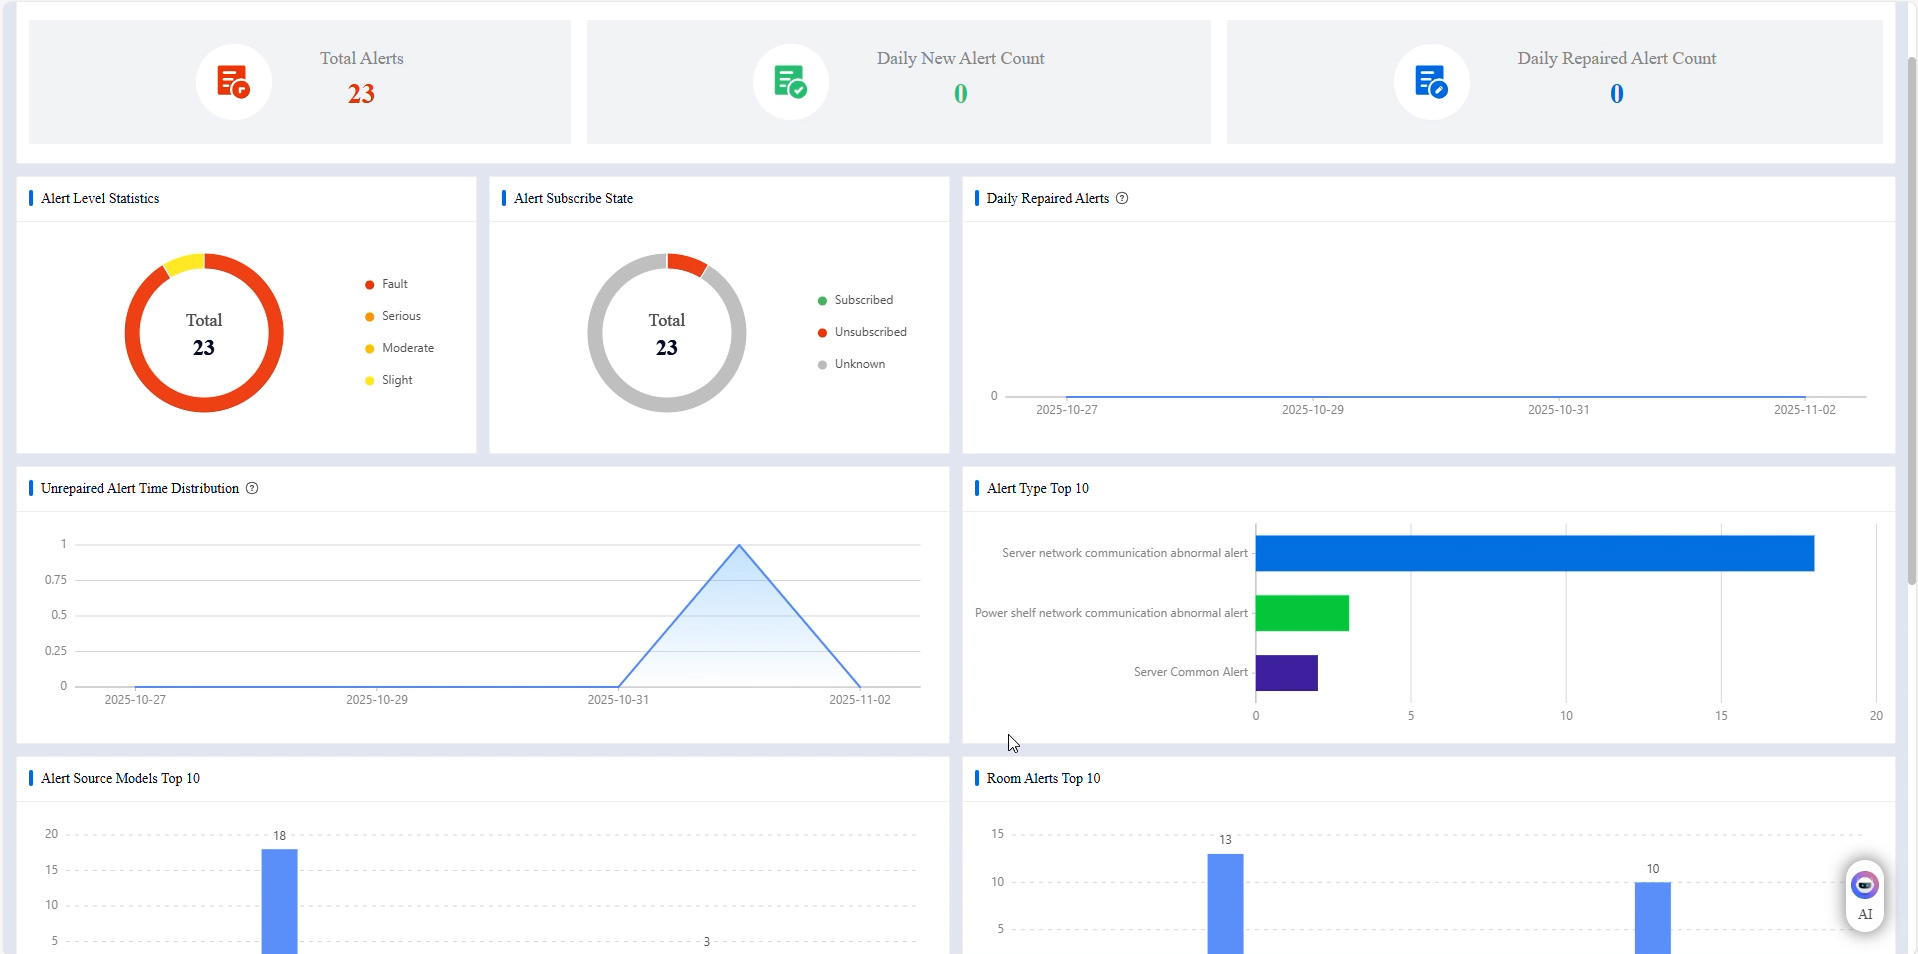Viewport: 1918px width, 954px height.
Task: Click the Daily New Alert Count green icon
Action: pyautogui.click(x=790, y=82)
